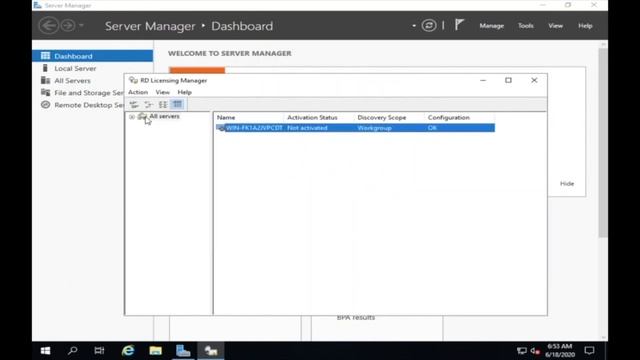Image resolution: width=640 pixels, height=360 pixels.
Task: Open taskbar search
Action: coord(73,351)
